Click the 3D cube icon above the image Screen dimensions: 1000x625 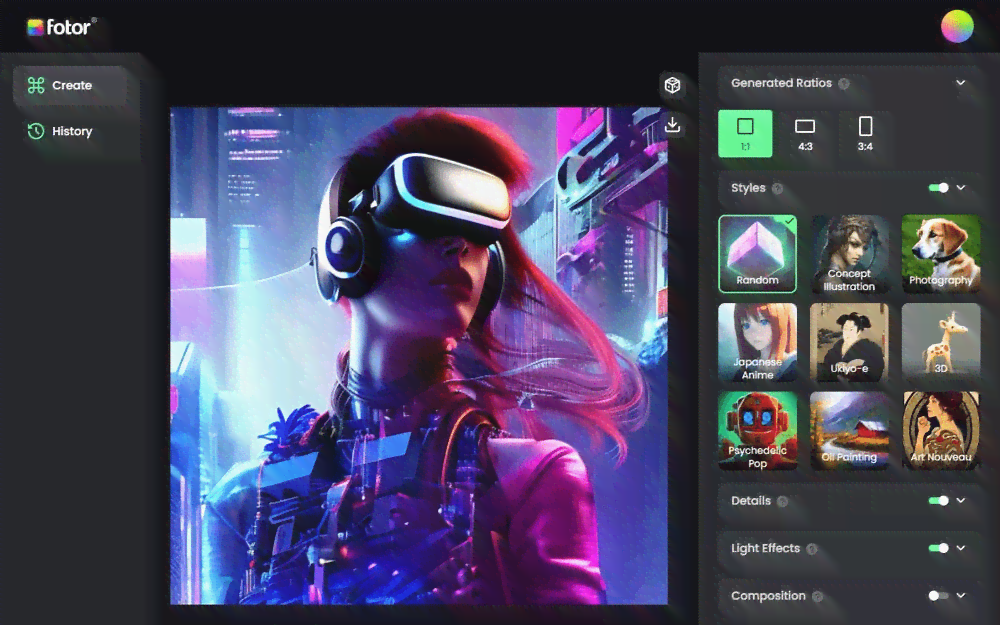click(672, 85)
